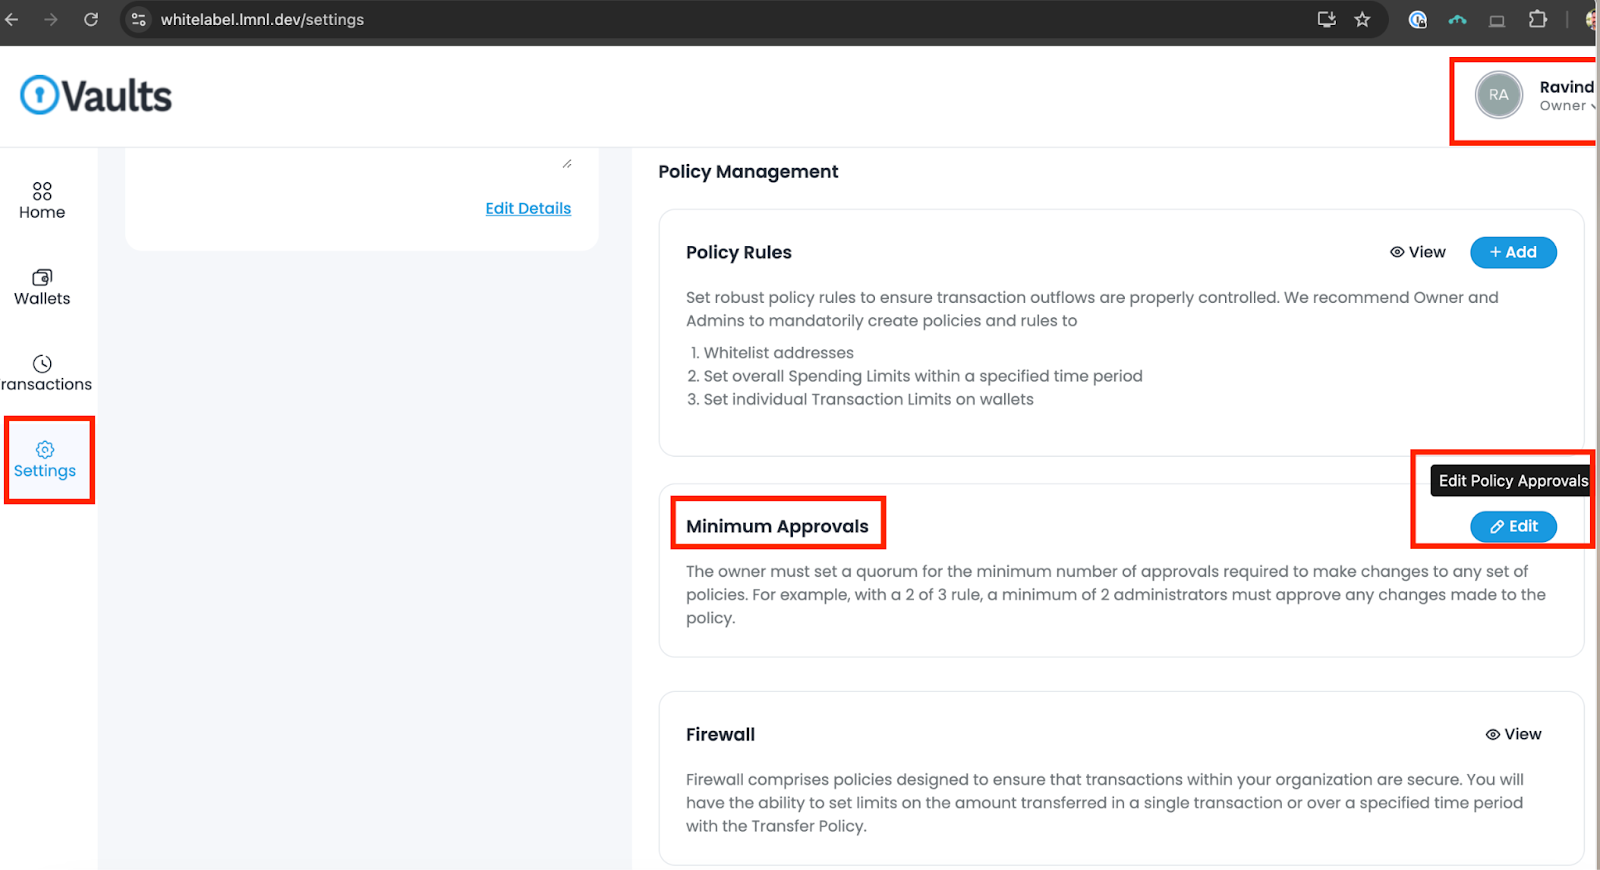Click the RA profile avatar
The width and height of the screenshot is (1600, 870).
coord(1498,95)
